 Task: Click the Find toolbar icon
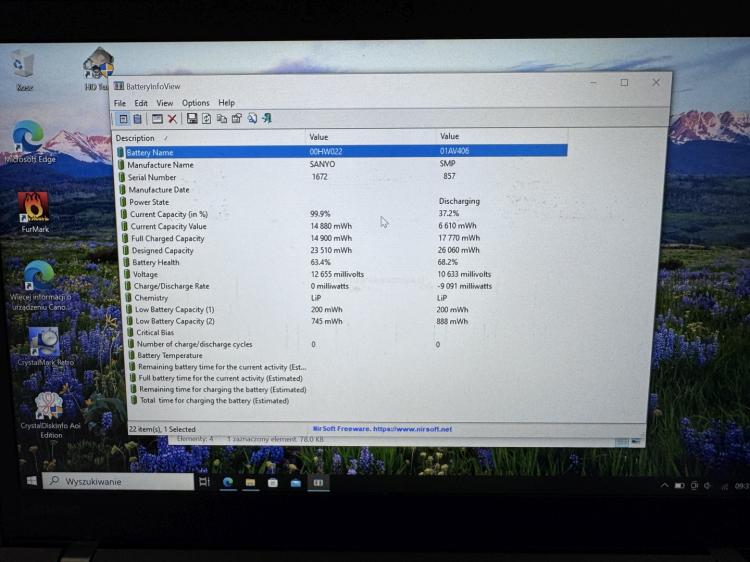coord(252,119)
